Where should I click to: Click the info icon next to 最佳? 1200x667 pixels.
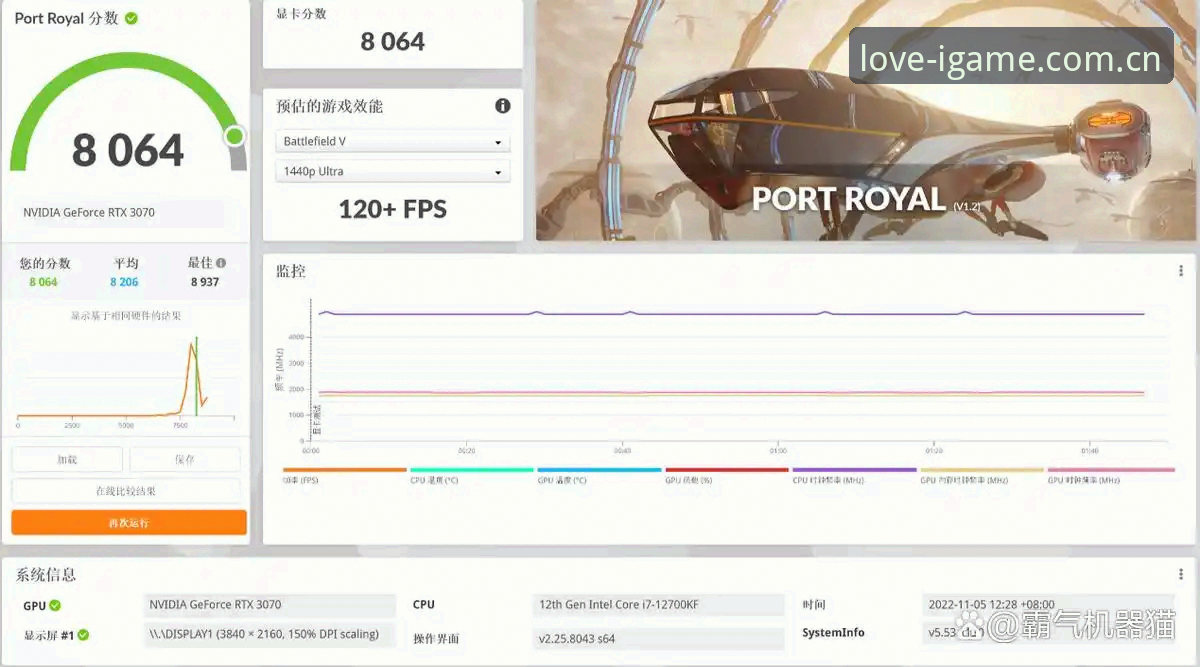[x=221, y=263]
